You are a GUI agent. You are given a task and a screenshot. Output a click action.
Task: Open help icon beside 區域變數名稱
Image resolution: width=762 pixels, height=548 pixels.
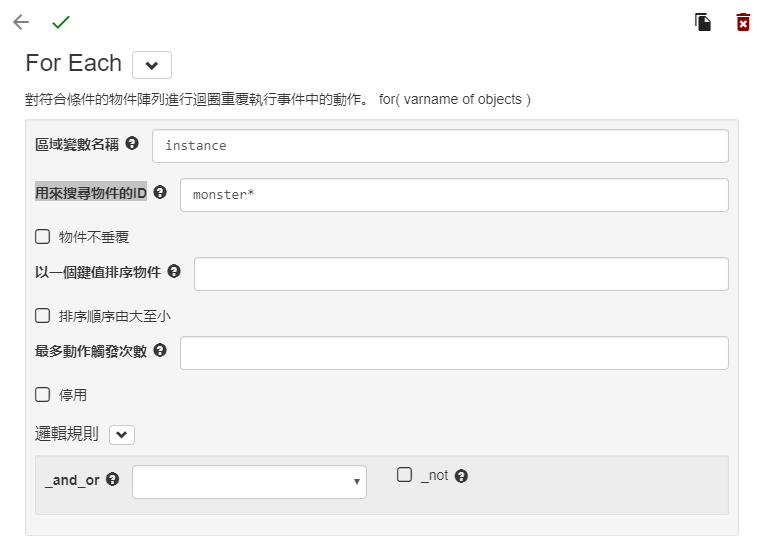tap(132, 143)
